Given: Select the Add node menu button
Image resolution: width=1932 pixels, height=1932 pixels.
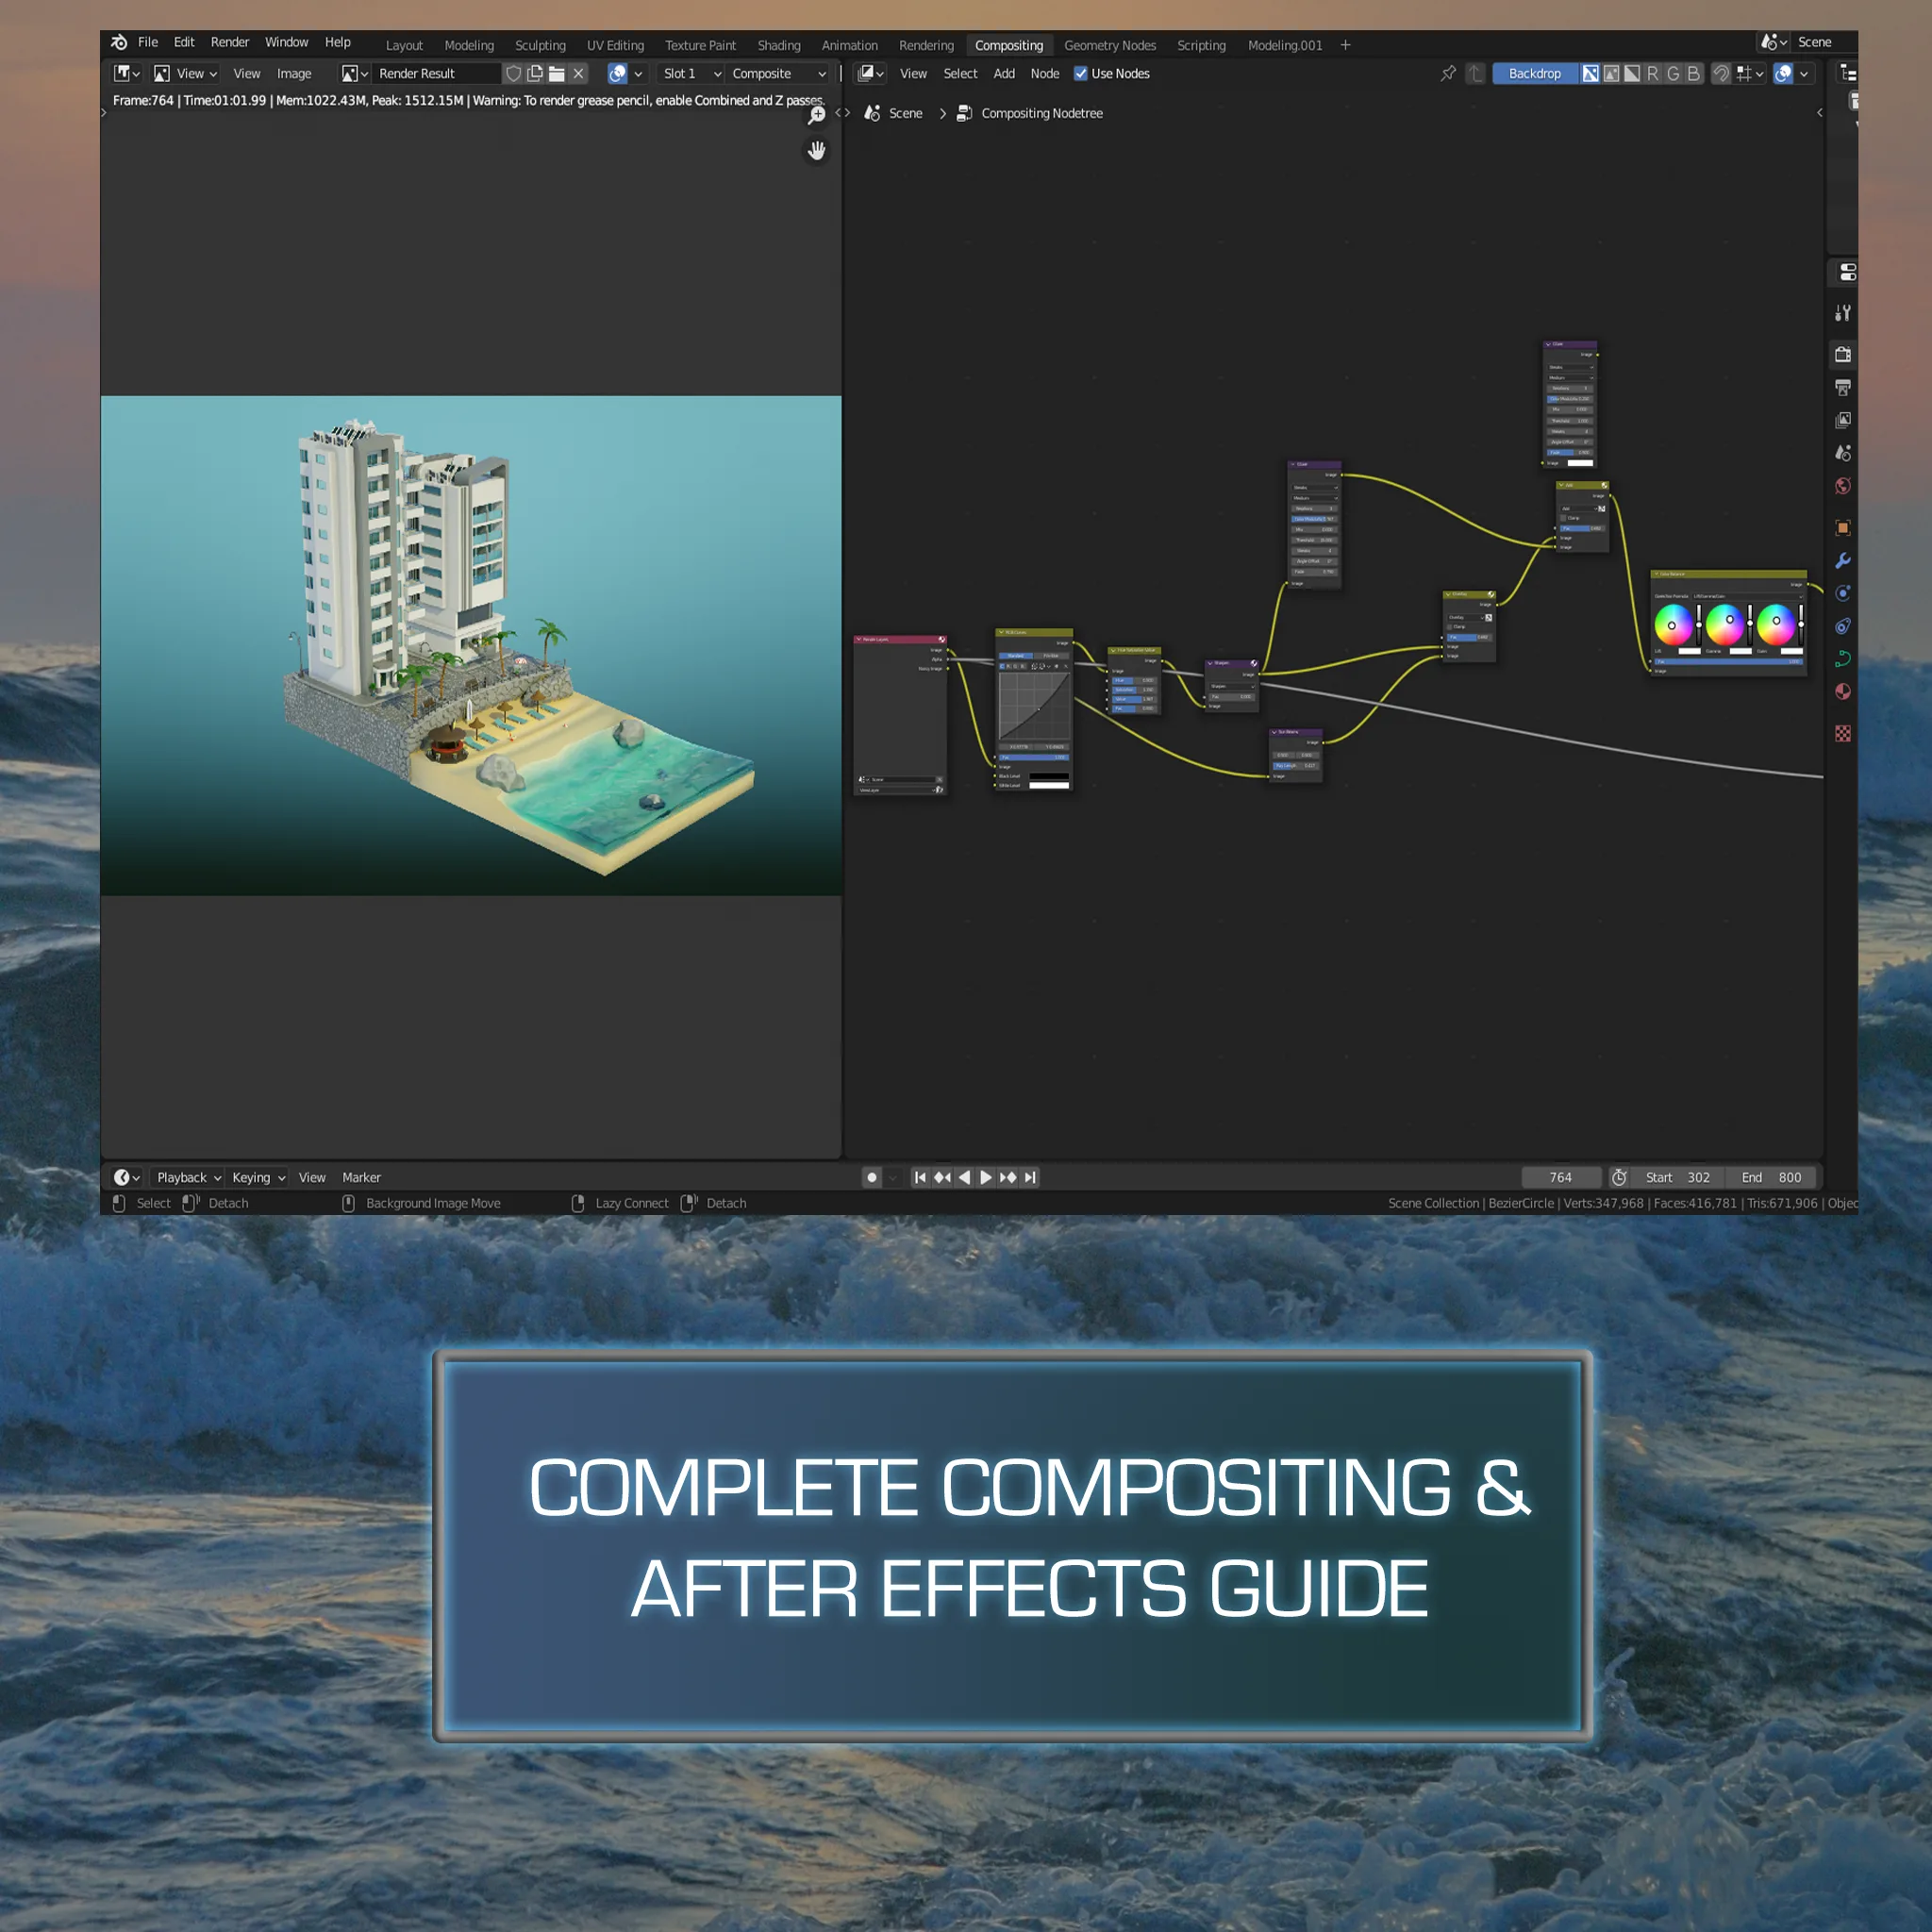Looking at the screenshot, I should (x=1000, y=75).
